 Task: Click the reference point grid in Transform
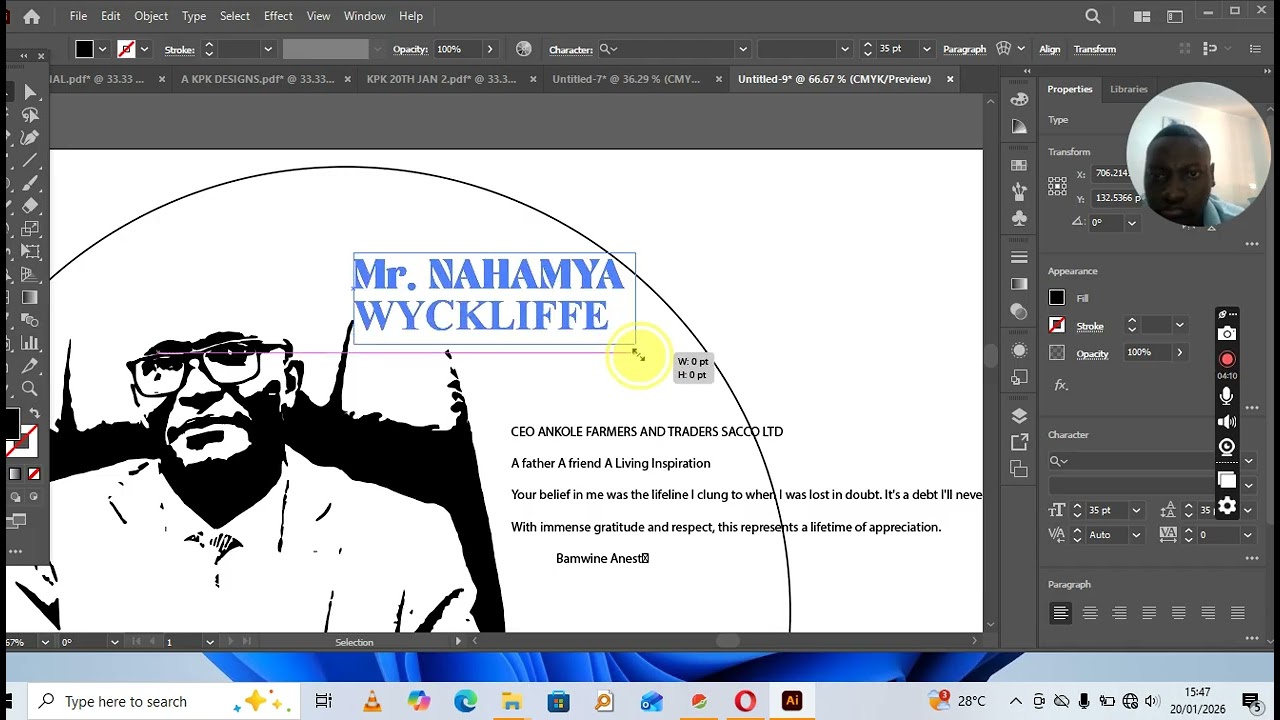[x=1057, y=186]
